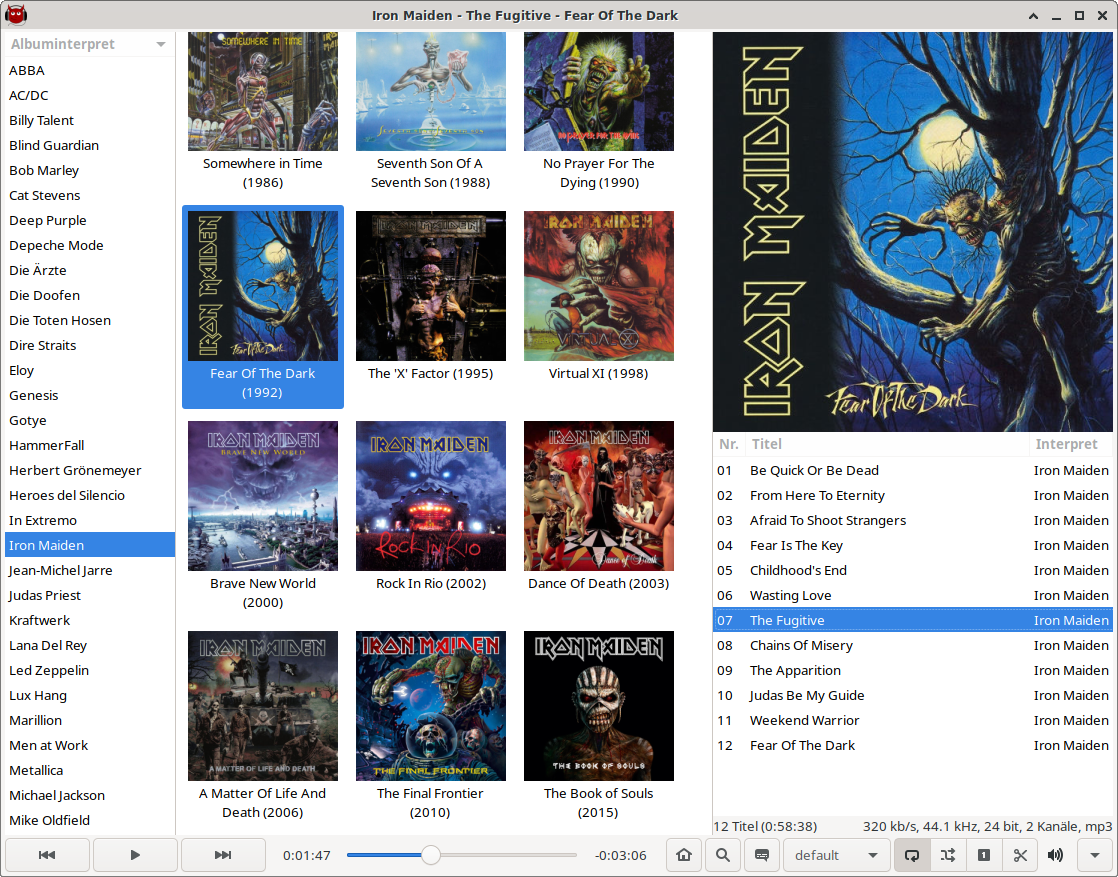Click the playback progress slider
The height and width of the screenshot is (877, 1118).
point(461,855)
